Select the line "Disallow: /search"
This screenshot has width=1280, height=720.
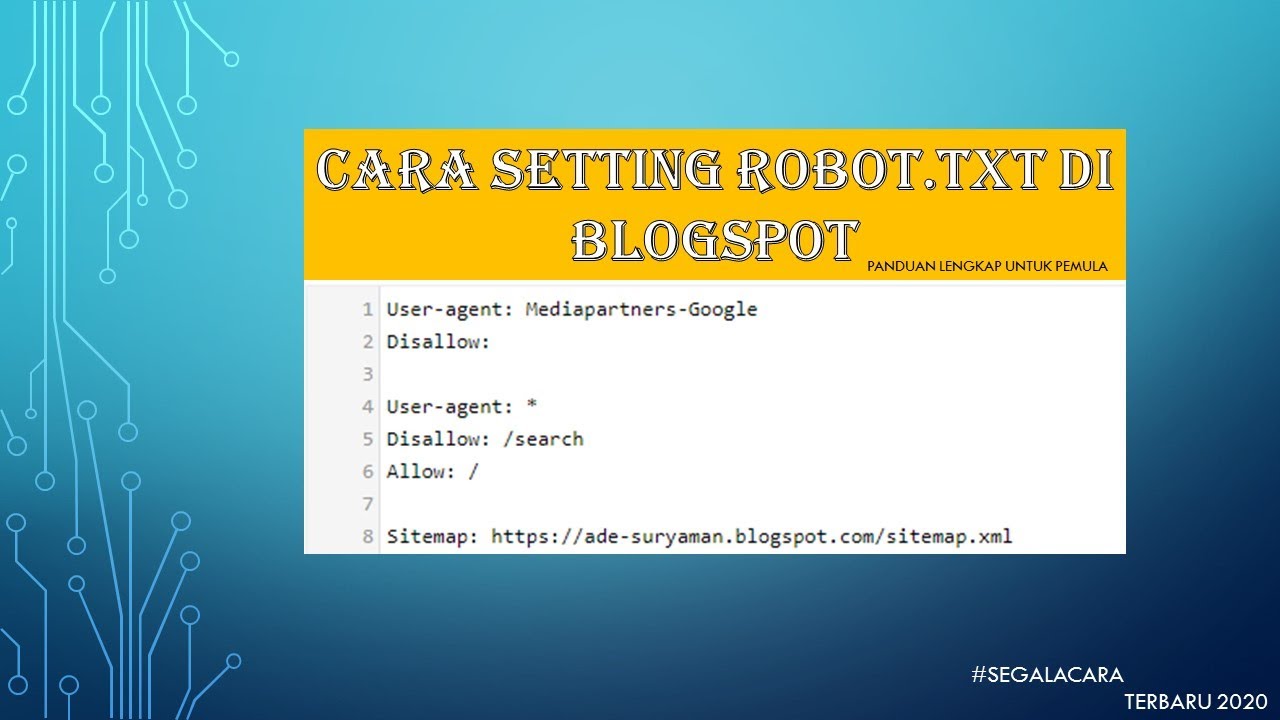pyautogui.click(x=485, y=439)
